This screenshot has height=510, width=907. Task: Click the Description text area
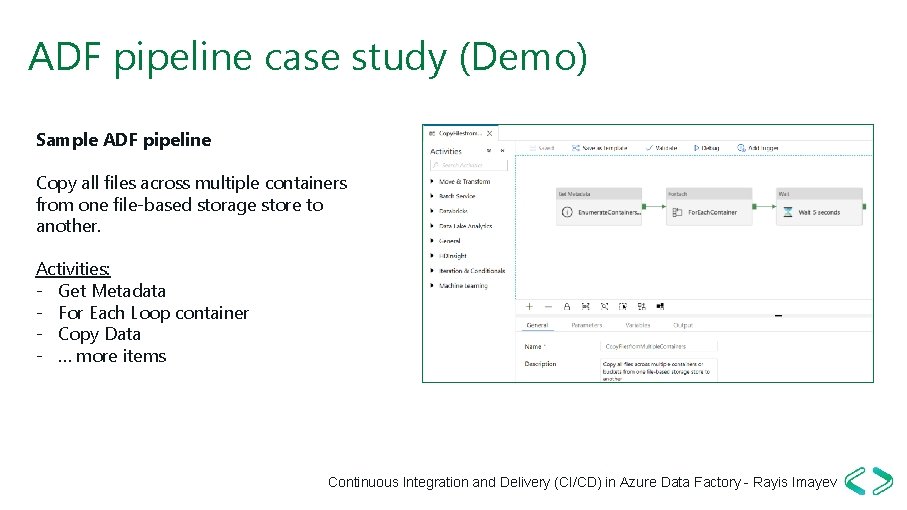(659, 369)
